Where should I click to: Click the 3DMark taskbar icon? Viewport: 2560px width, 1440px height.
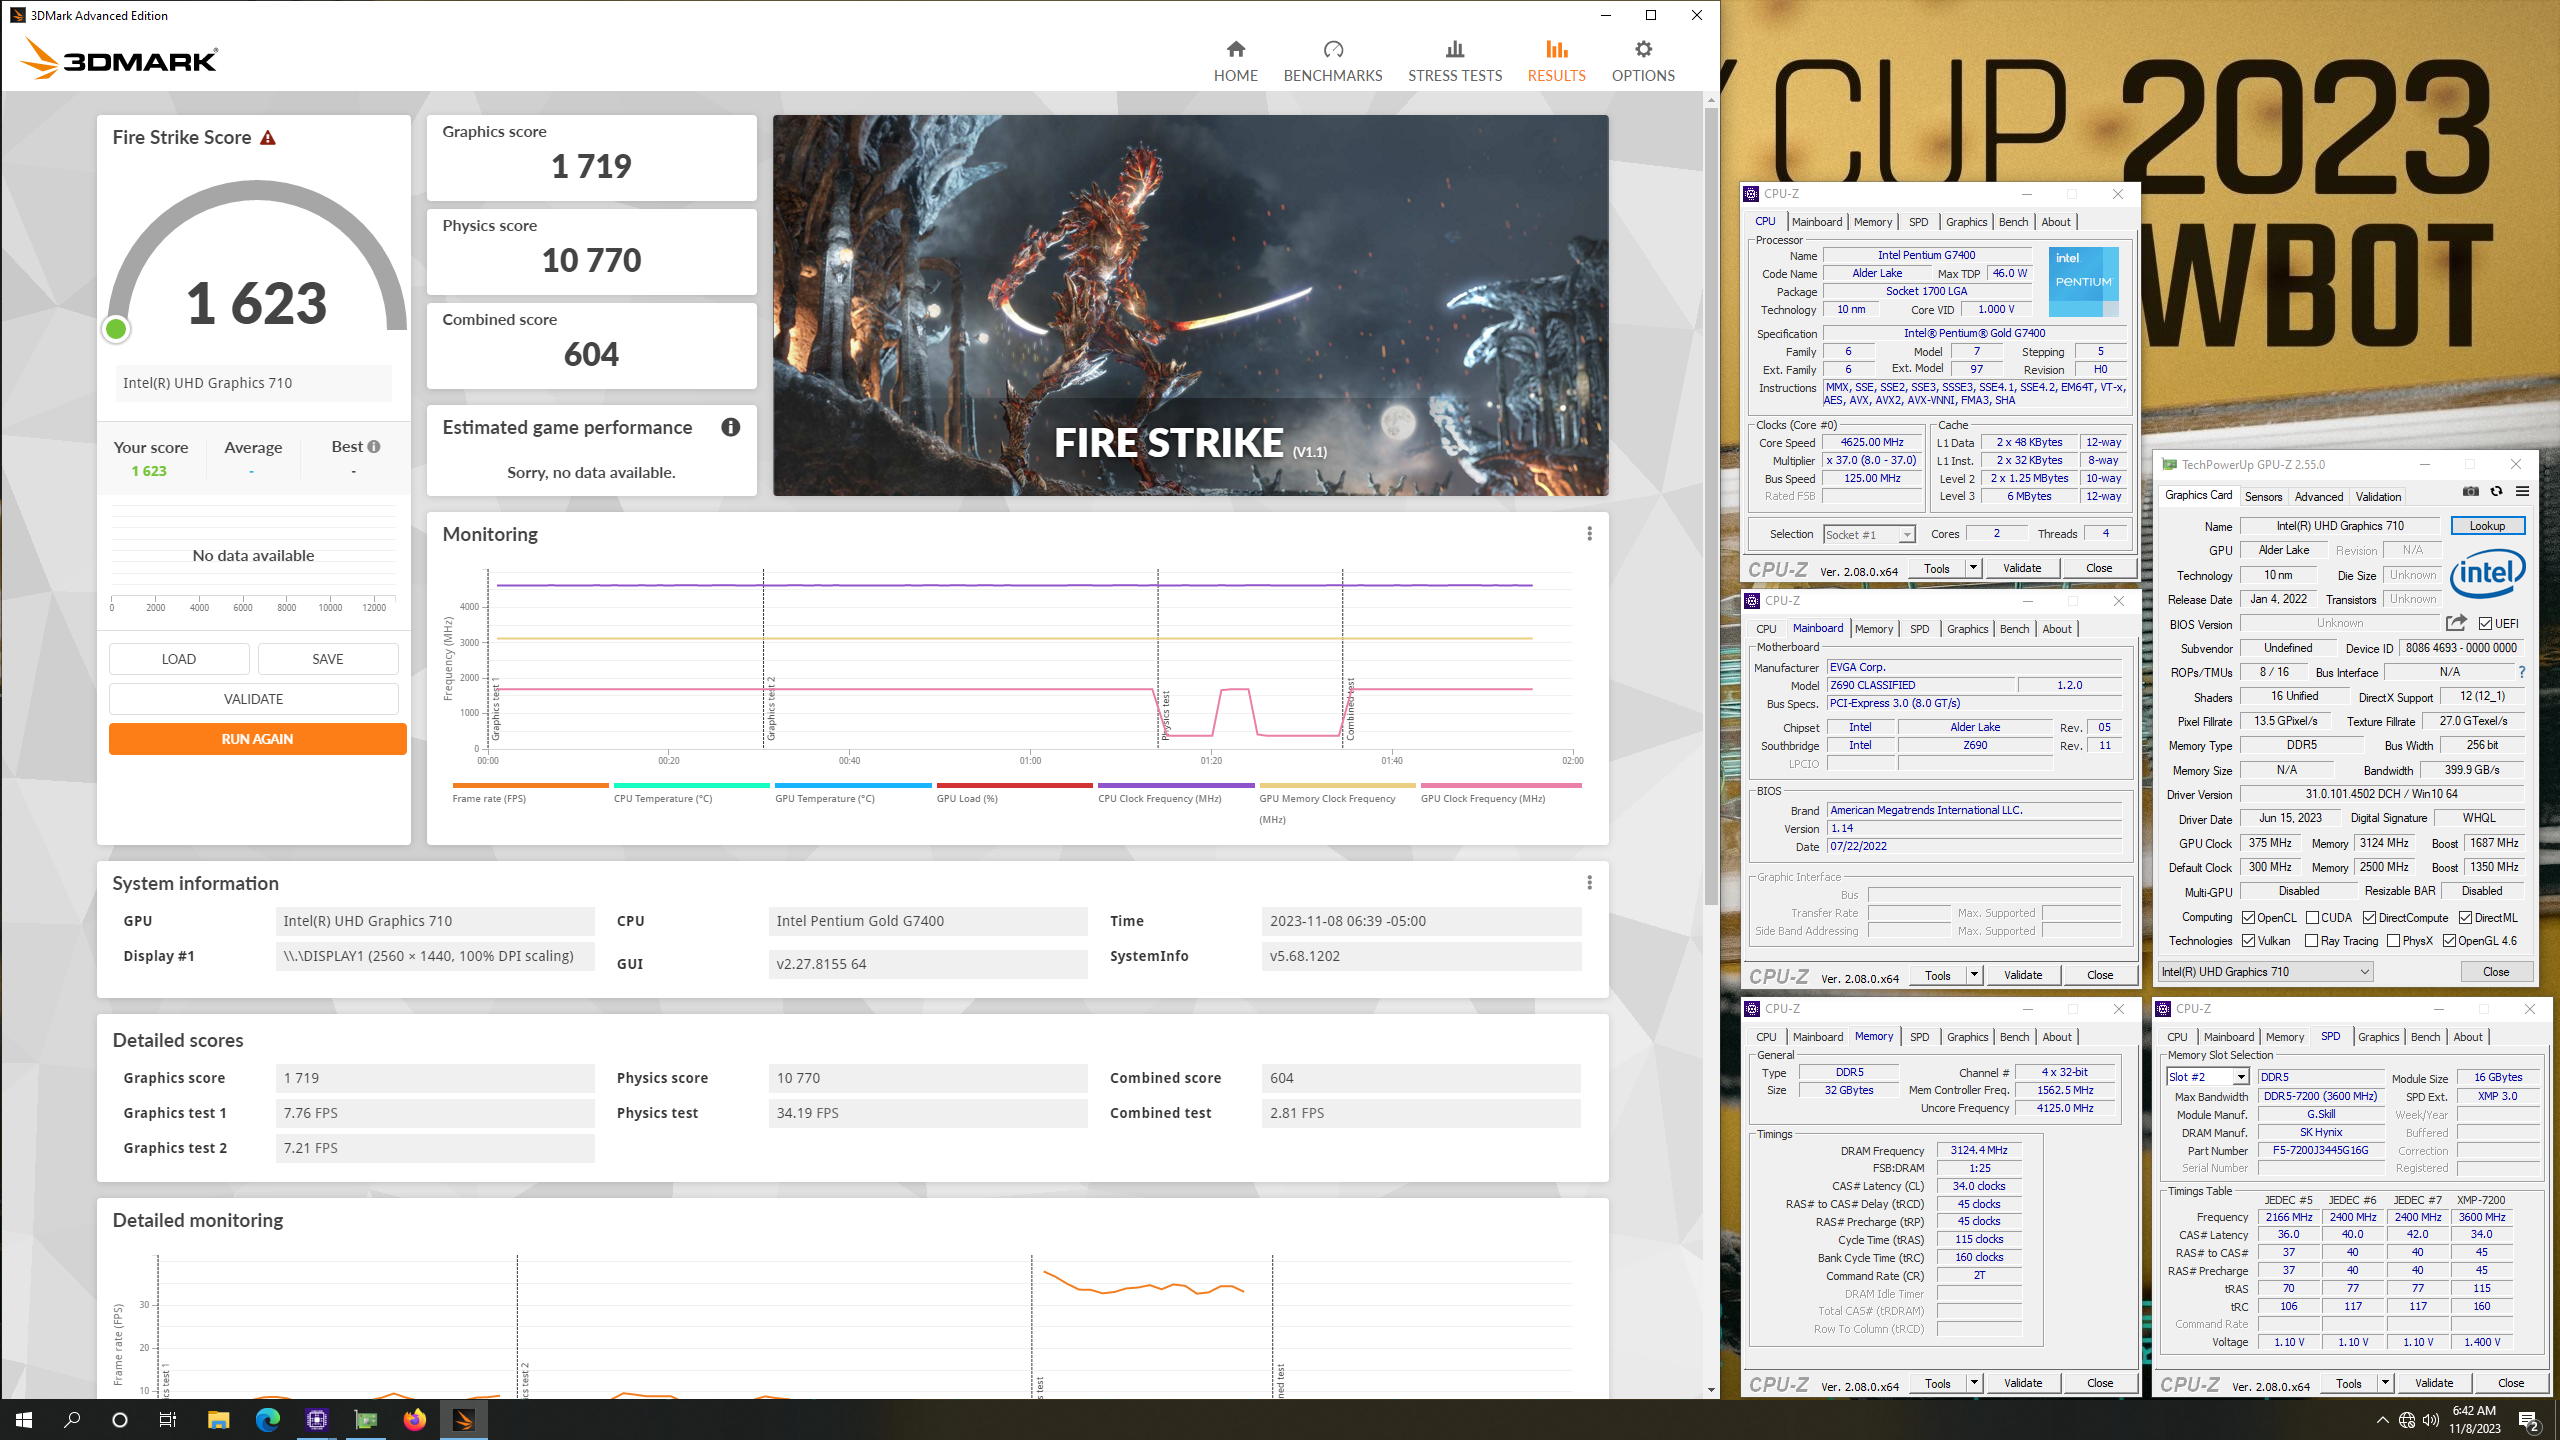[464, 1419]
